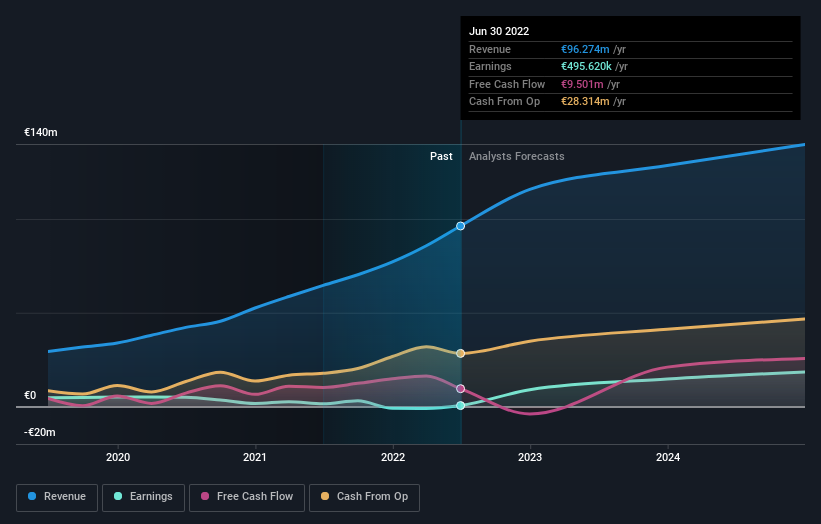Select the 2021 x-axis label

pos(254,457)
